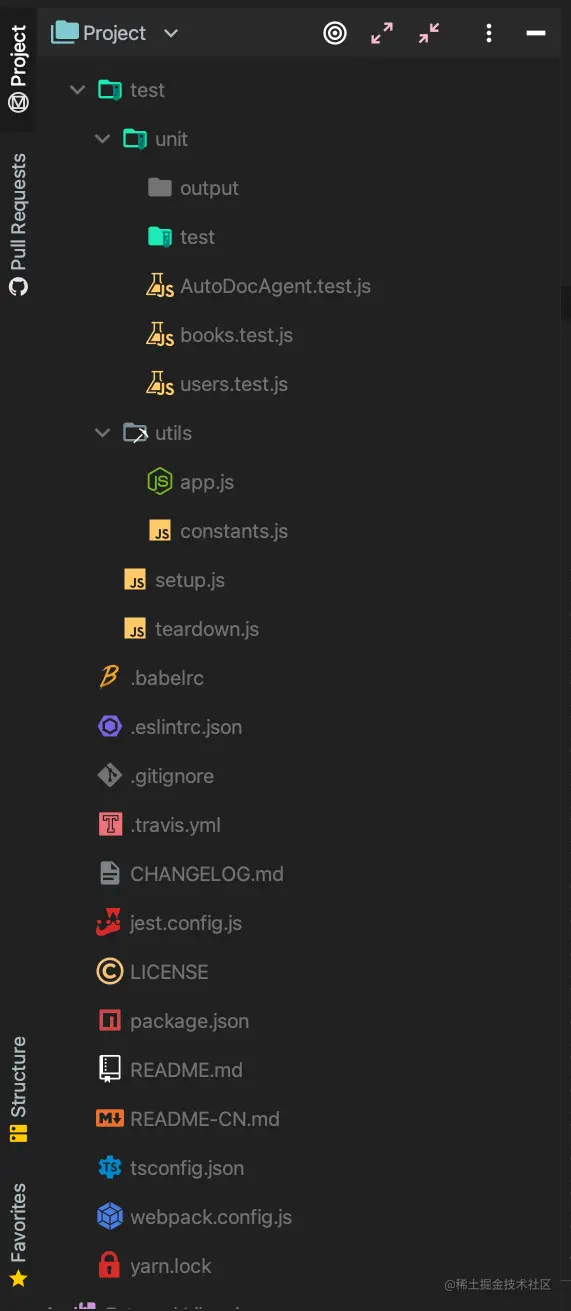Collapse the utils folder

pyautogui.click(x=102, y=433)
